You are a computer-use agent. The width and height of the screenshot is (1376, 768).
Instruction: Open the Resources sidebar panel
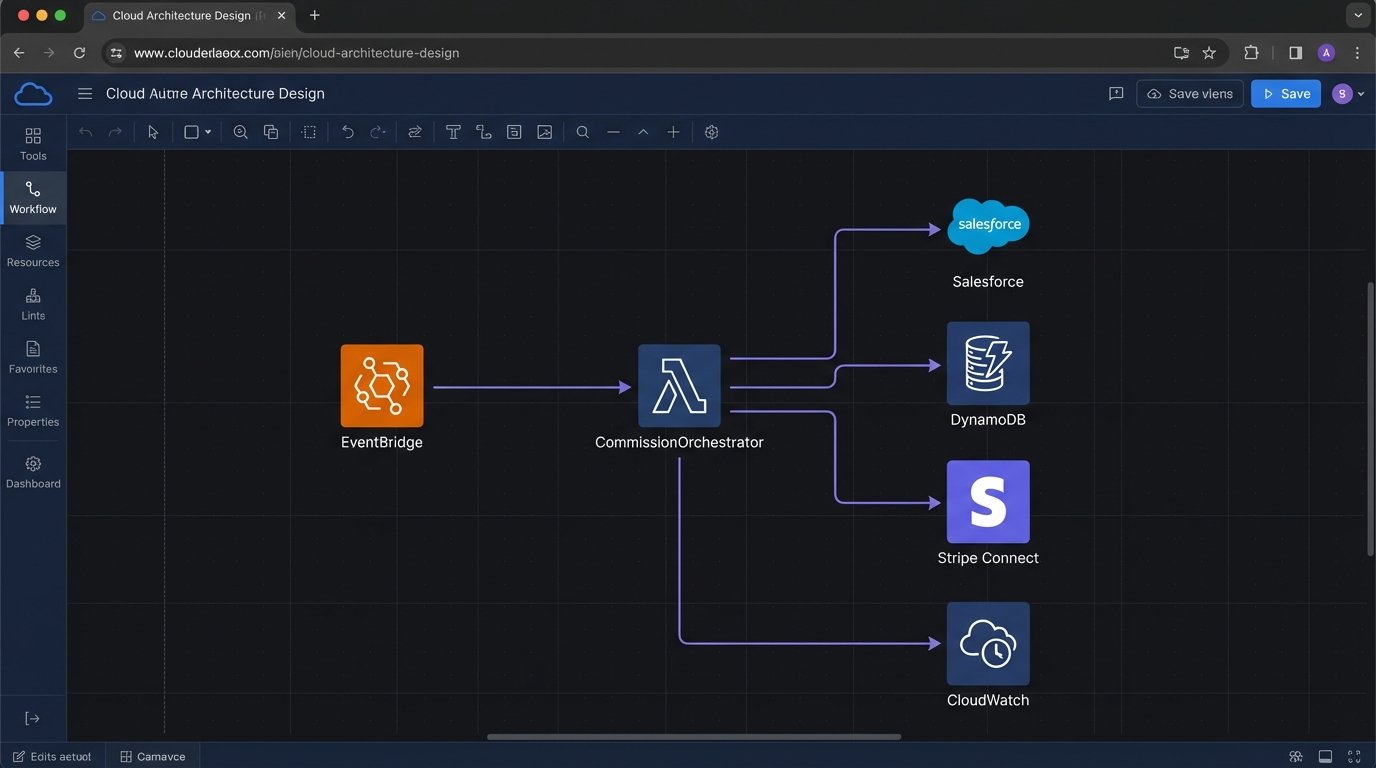33,250
